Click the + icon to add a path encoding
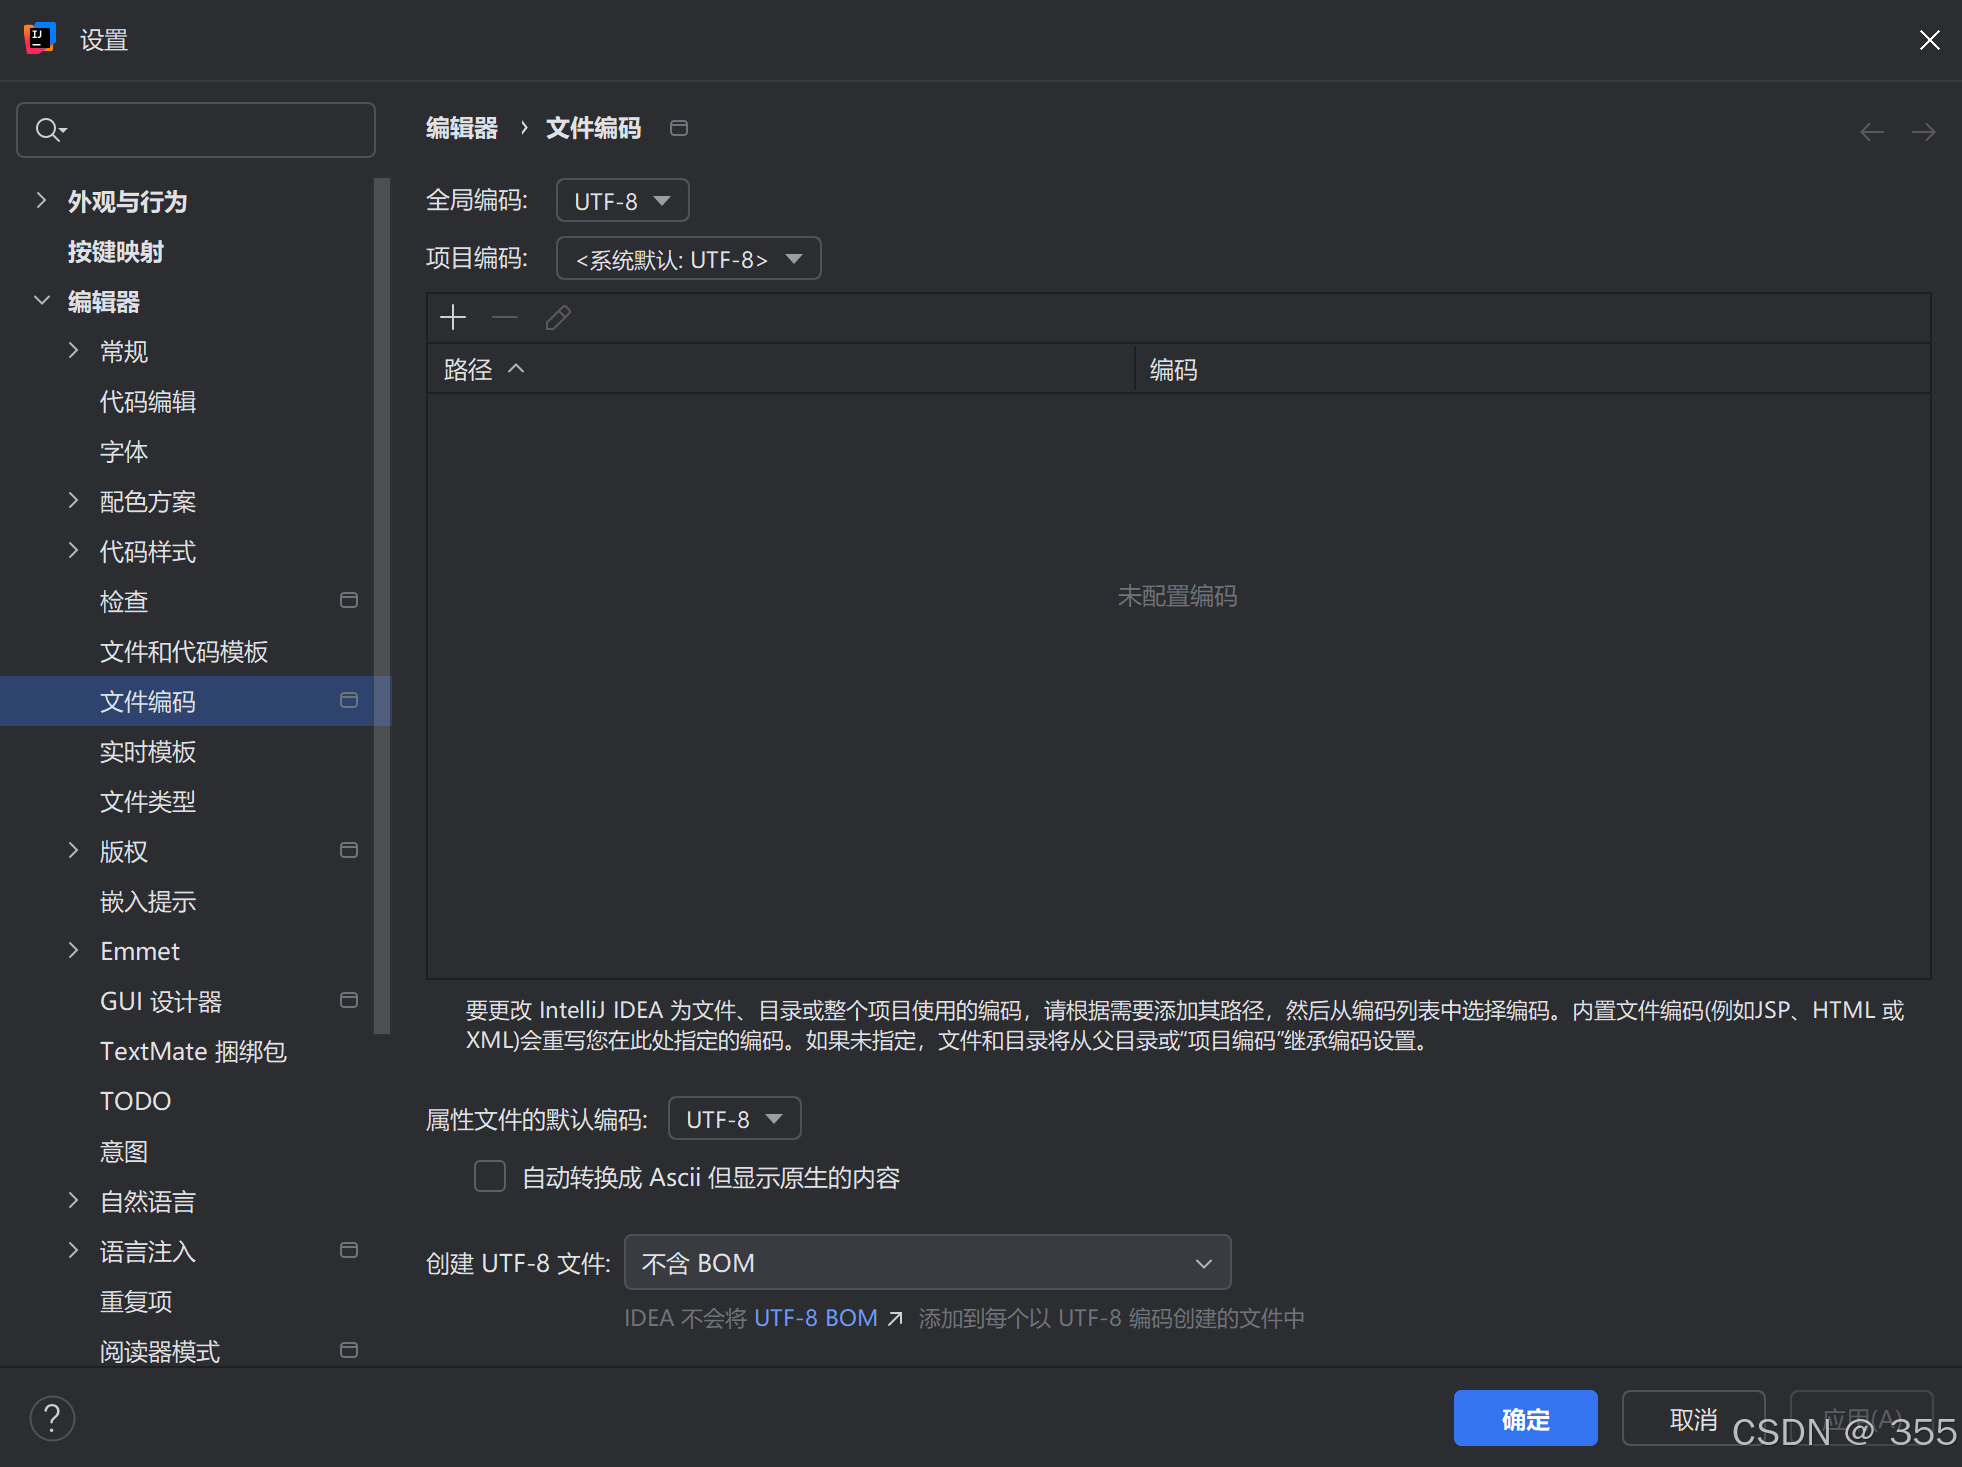 click(452, 317)
